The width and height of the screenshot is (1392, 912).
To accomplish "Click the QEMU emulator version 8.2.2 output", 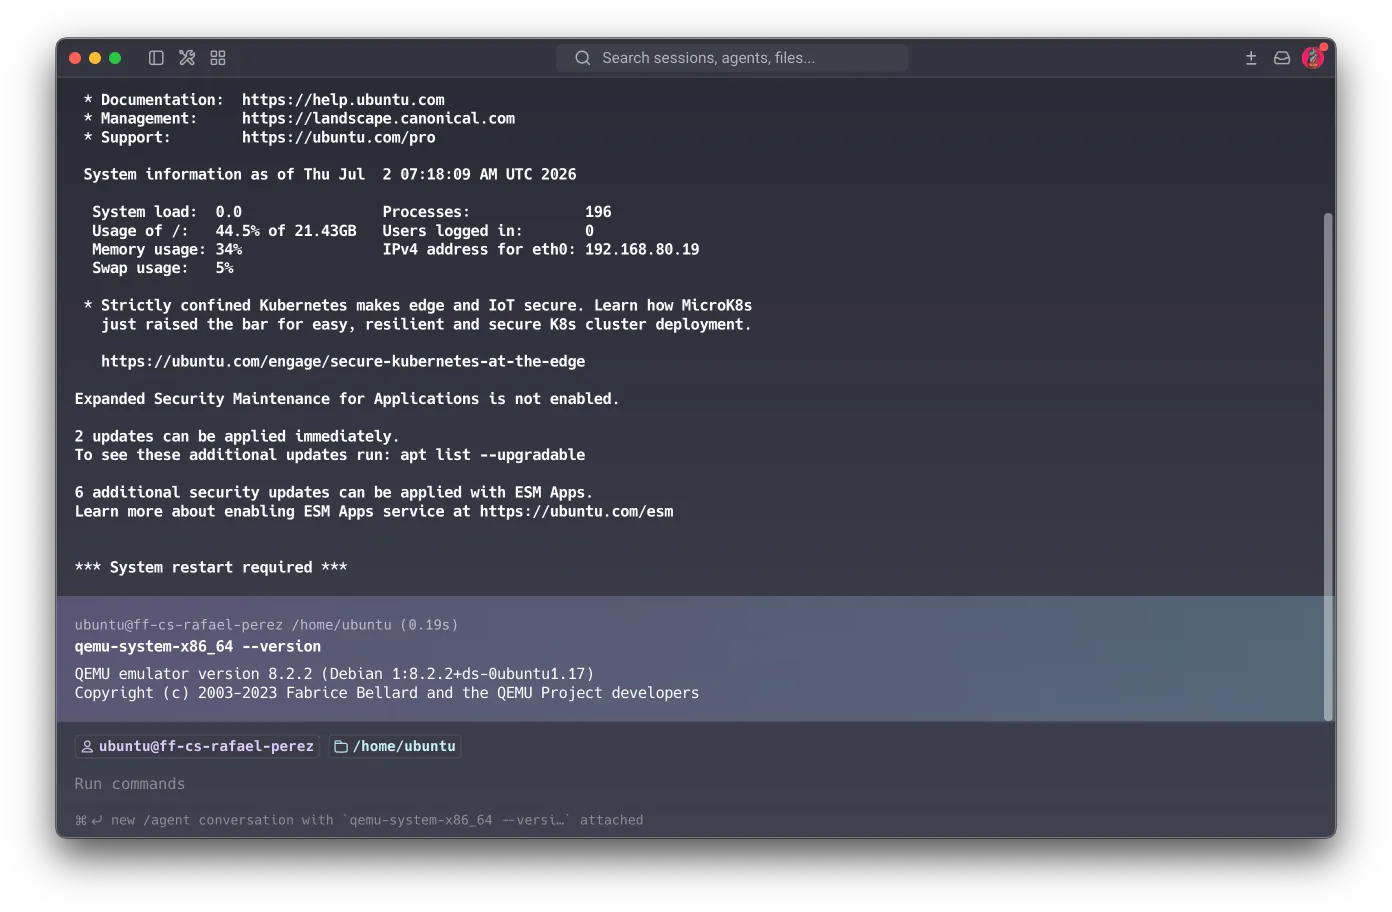I will [x=334, y=674].
